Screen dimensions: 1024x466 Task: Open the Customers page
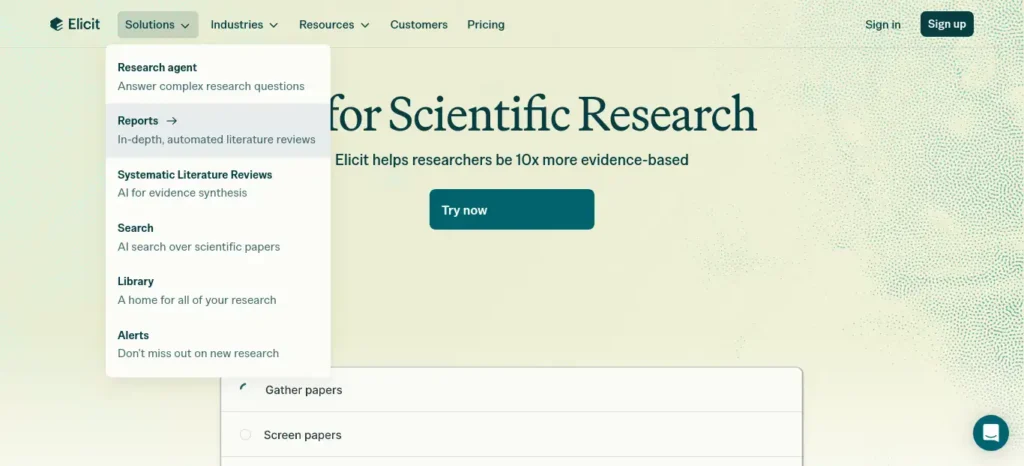click(x=419, y=25)
